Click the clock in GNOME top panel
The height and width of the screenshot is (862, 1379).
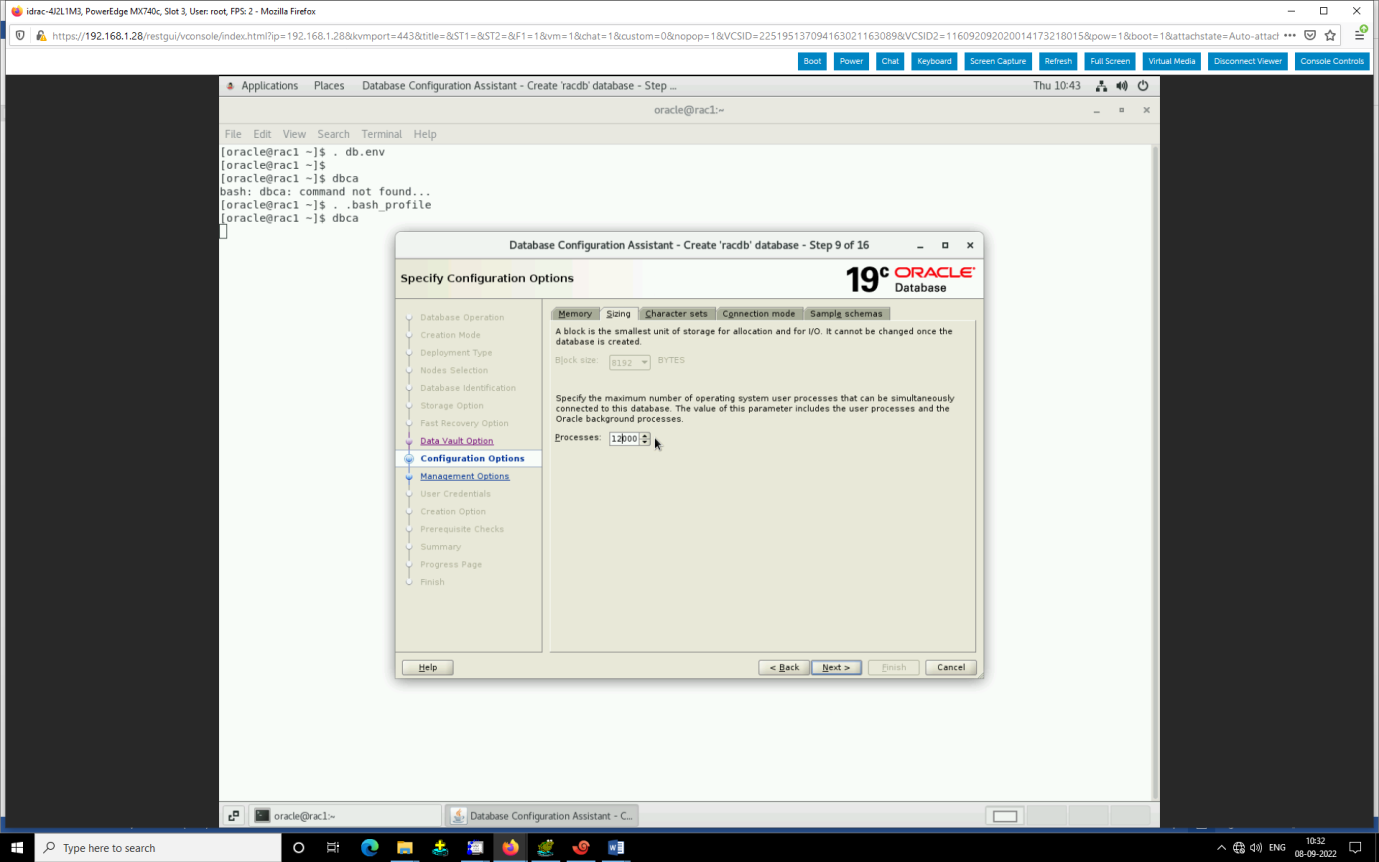pyautogui.click(x=1057, y=86)
